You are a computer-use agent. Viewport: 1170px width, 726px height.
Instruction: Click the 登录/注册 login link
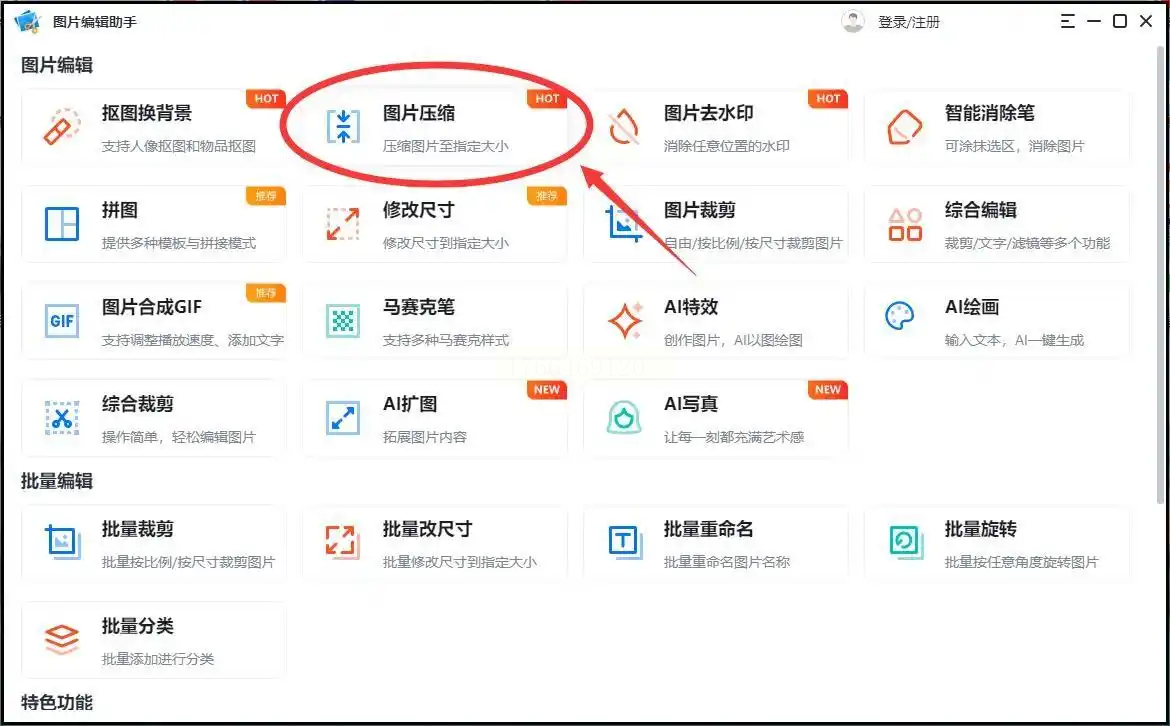pos(909,22)
